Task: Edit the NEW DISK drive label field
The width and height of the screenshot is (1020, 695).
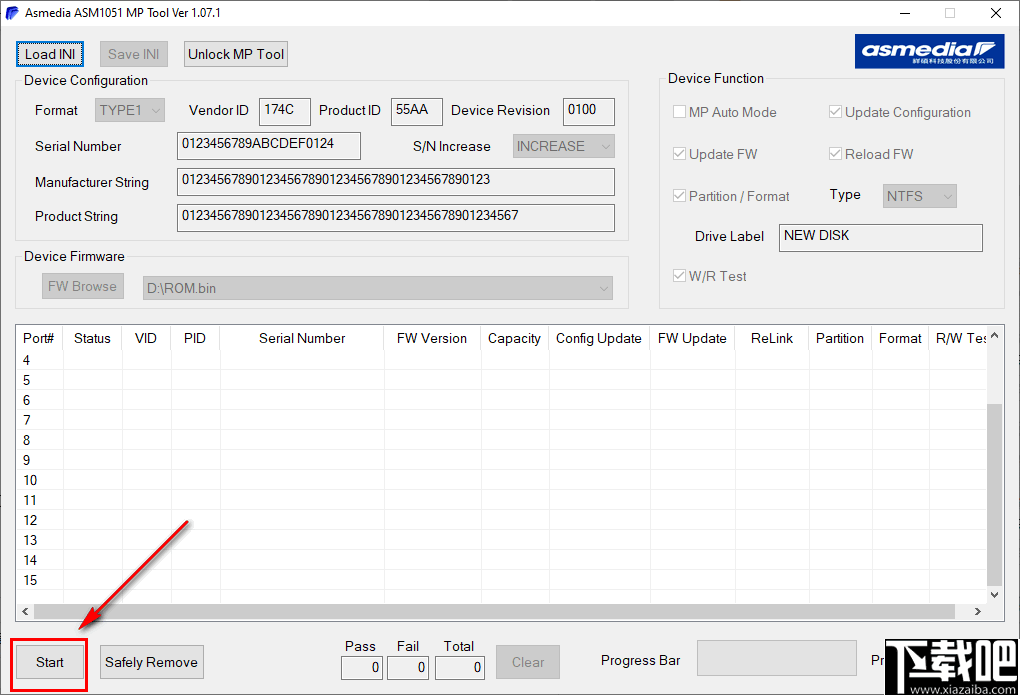Action: [x=880, y=237]
